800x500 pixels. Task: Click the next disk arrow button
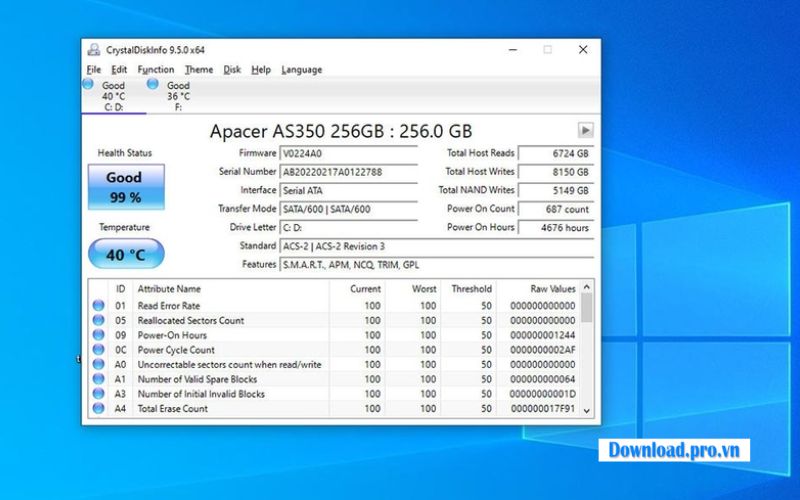click(x=585, y=131)
